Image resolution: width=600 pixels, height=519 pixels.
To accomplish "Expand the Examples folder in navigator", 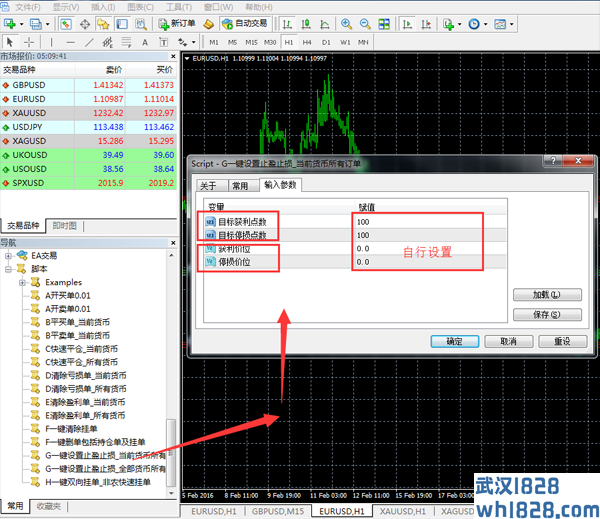I will (x=22, y=282).
